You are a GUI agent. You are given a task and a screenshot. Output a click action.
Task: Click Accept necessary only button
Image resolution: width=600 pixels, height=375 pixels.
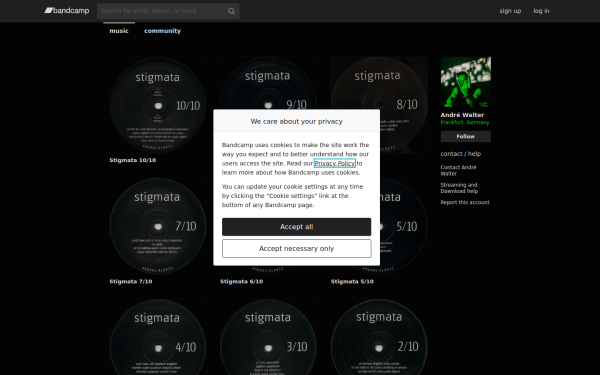(x=297, y=249)
